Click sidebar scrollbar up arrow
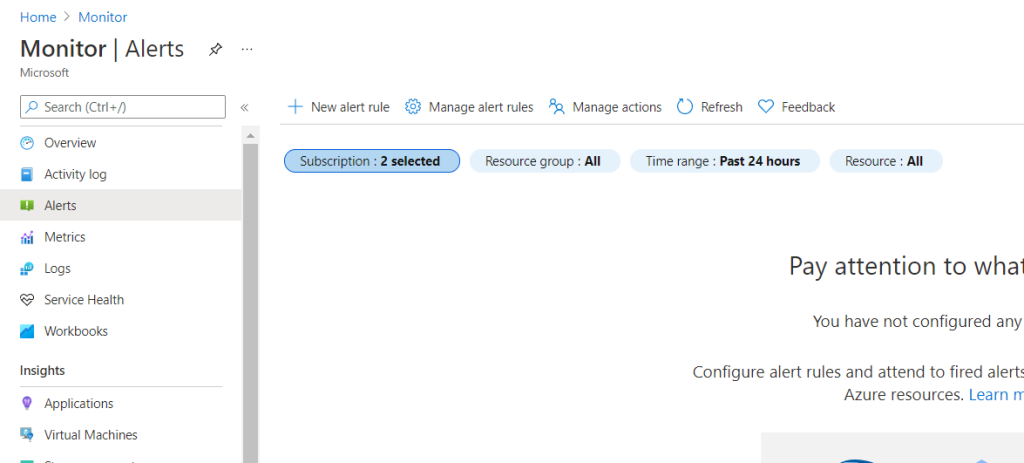1024x463 pixels. click(x=250, y=135)
